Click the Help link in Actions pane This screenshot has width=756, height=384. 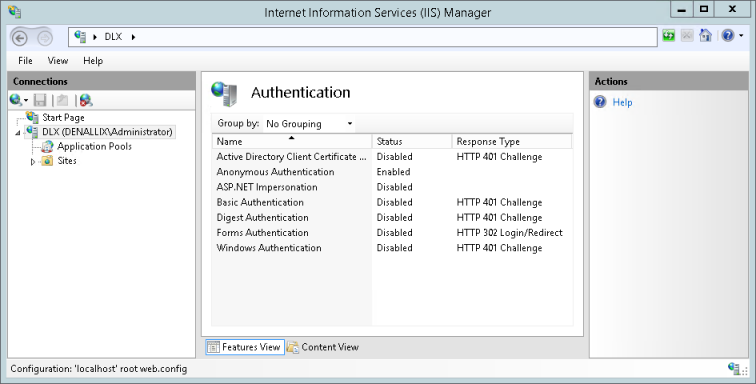pos(622,102)
